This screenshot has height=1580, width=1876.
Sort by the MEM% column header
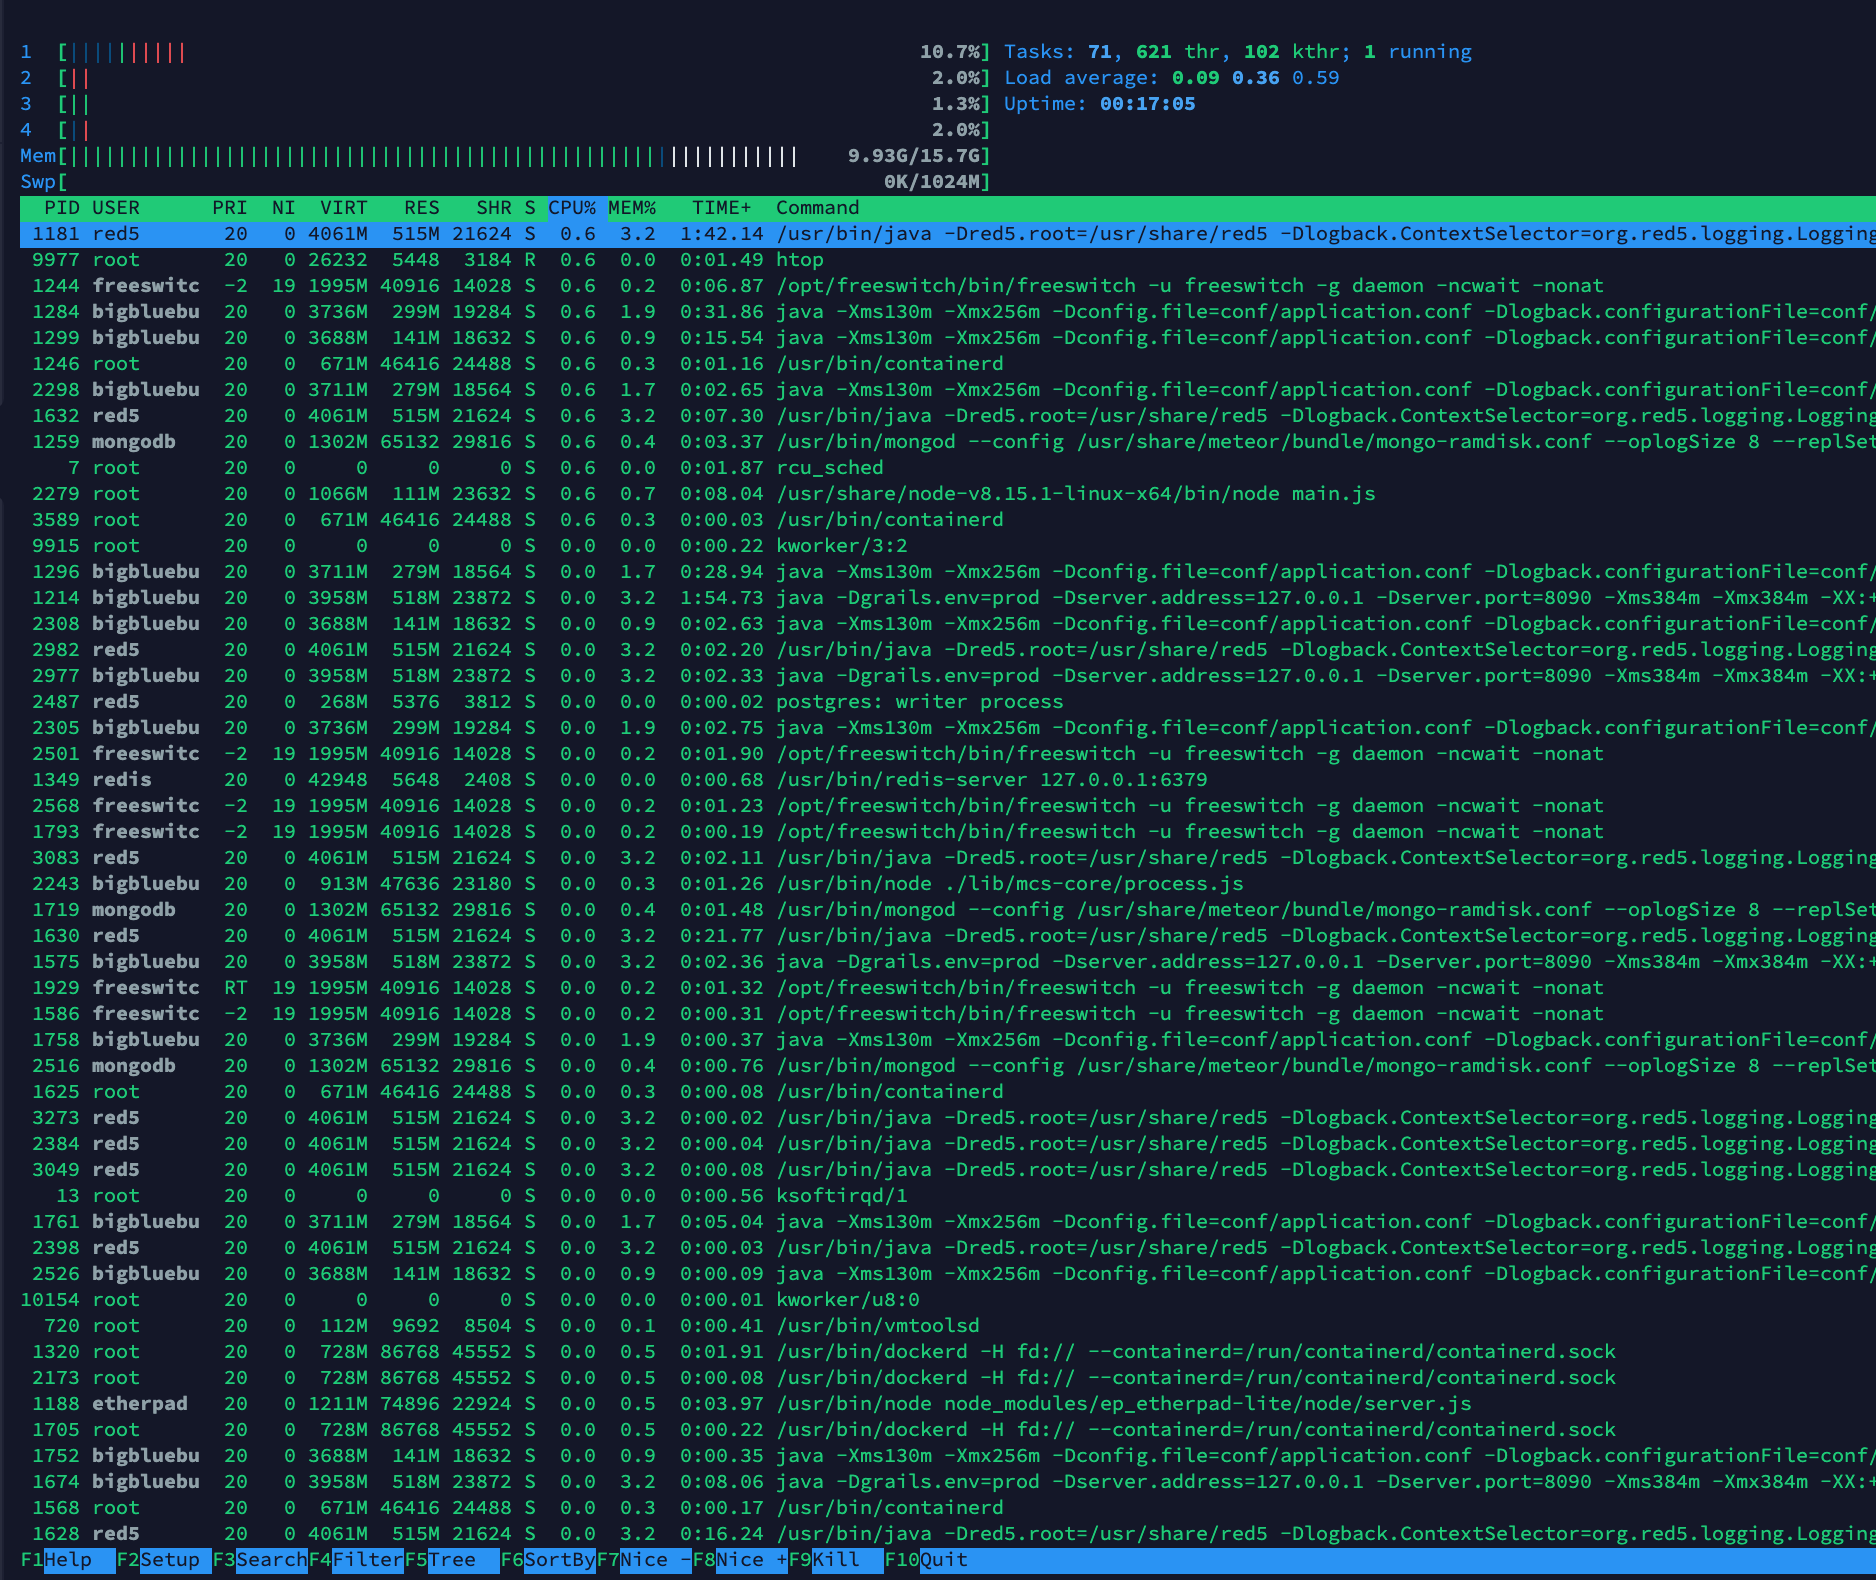[632, 208]
